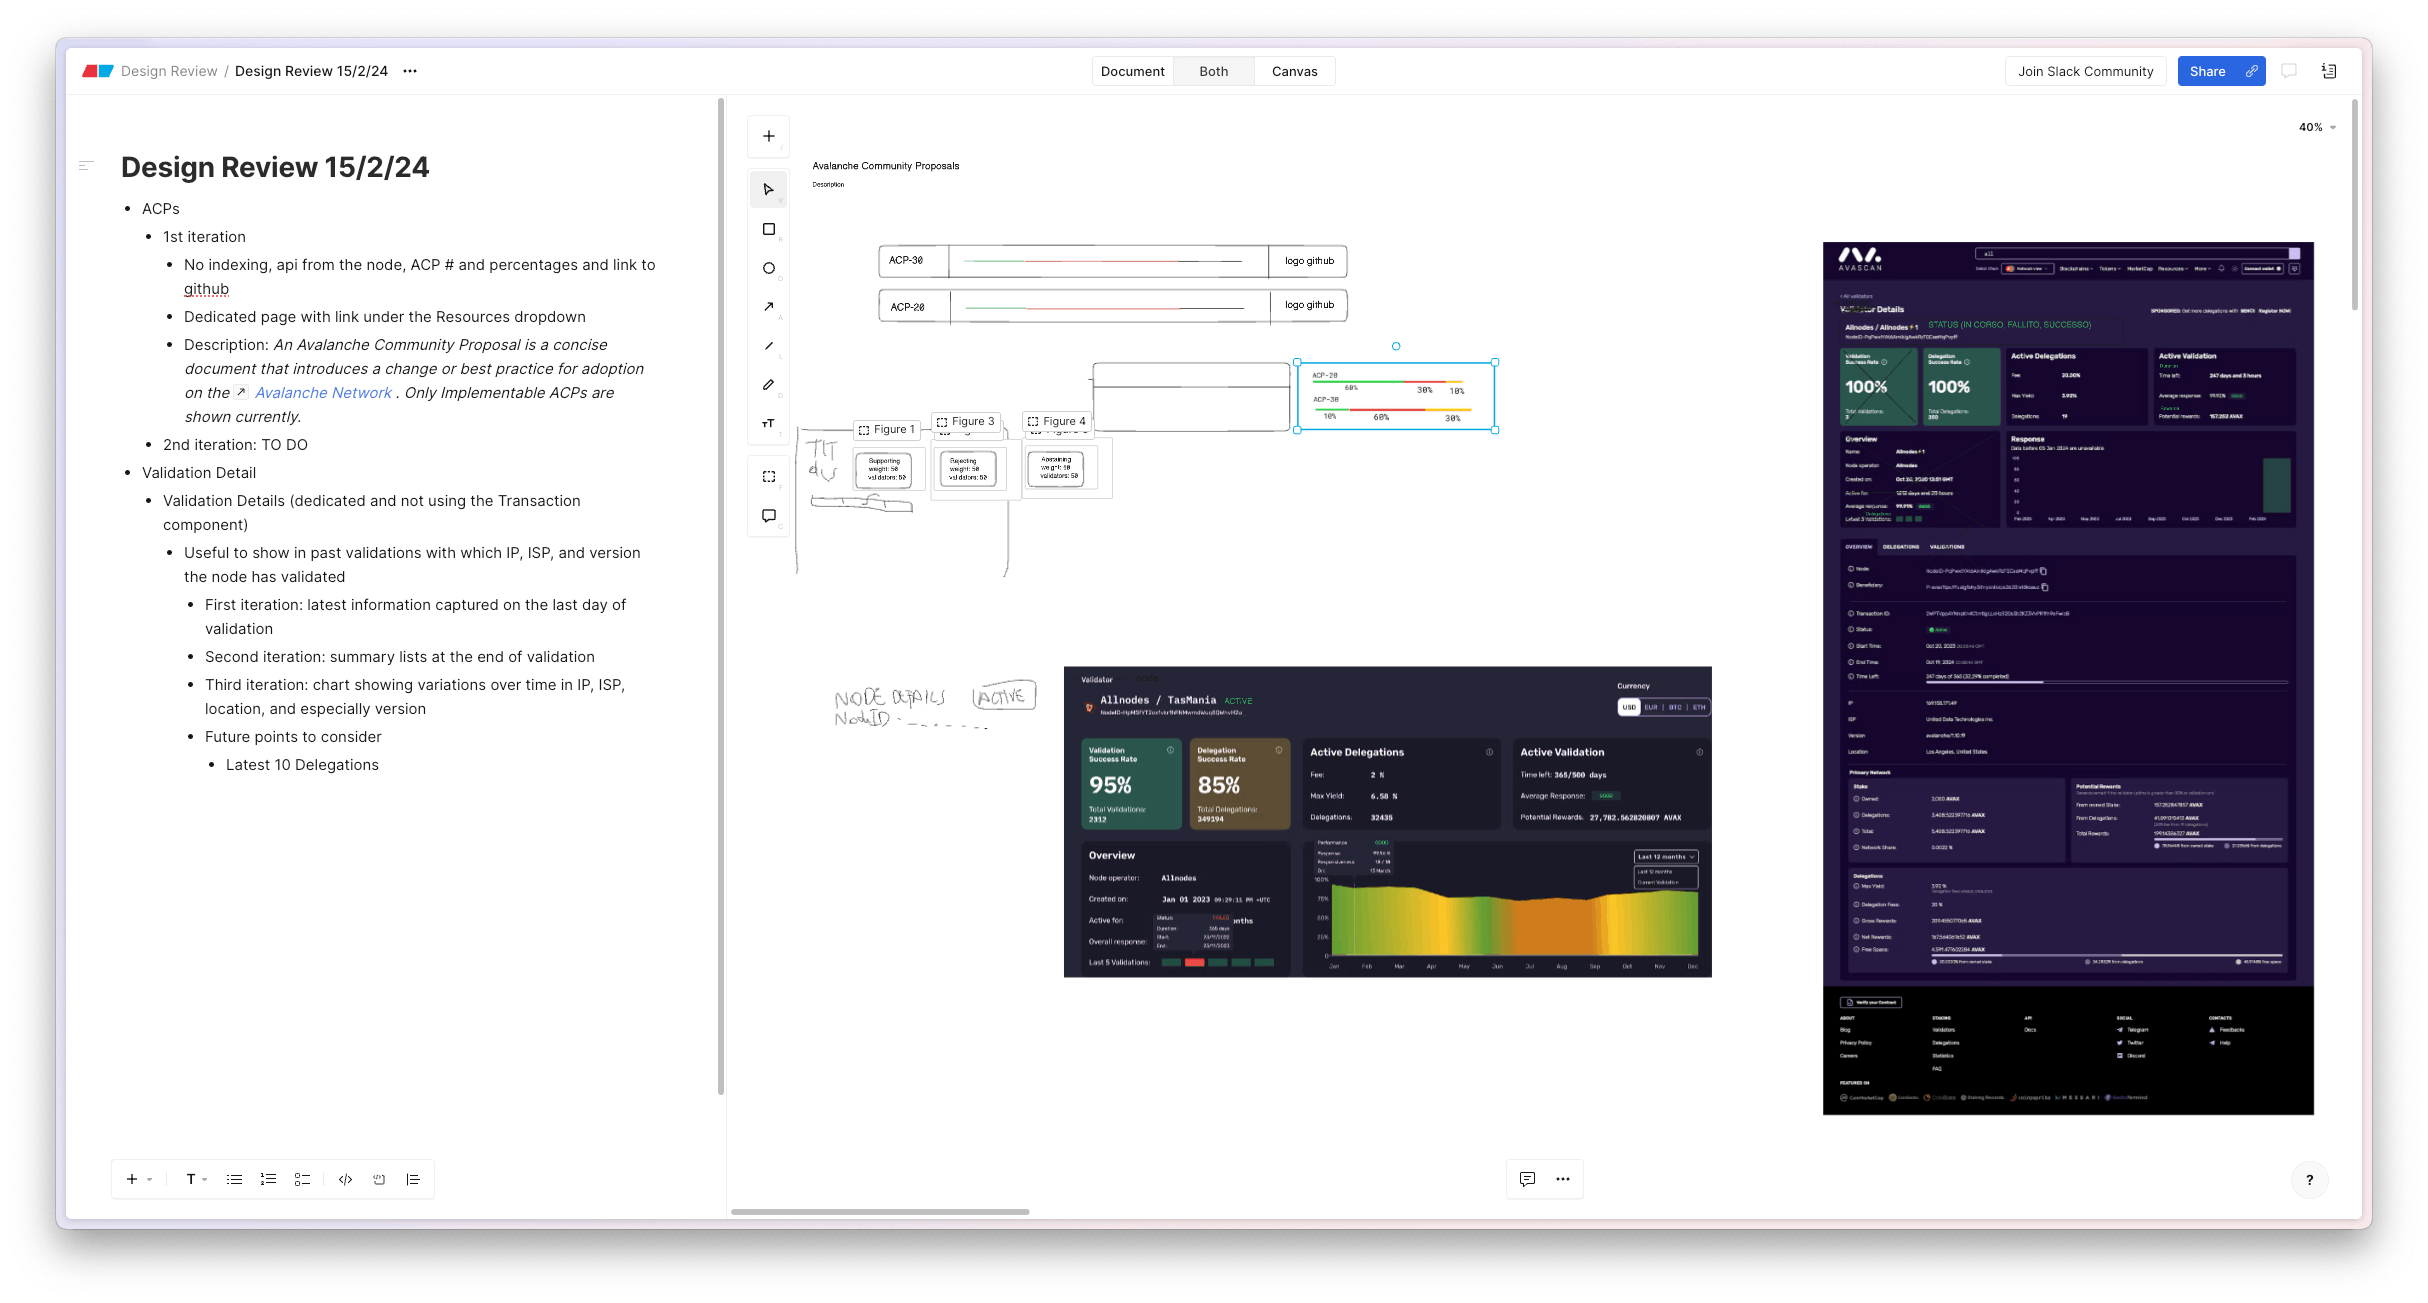
Task: Click the Share button
Action: [2208, 71]
